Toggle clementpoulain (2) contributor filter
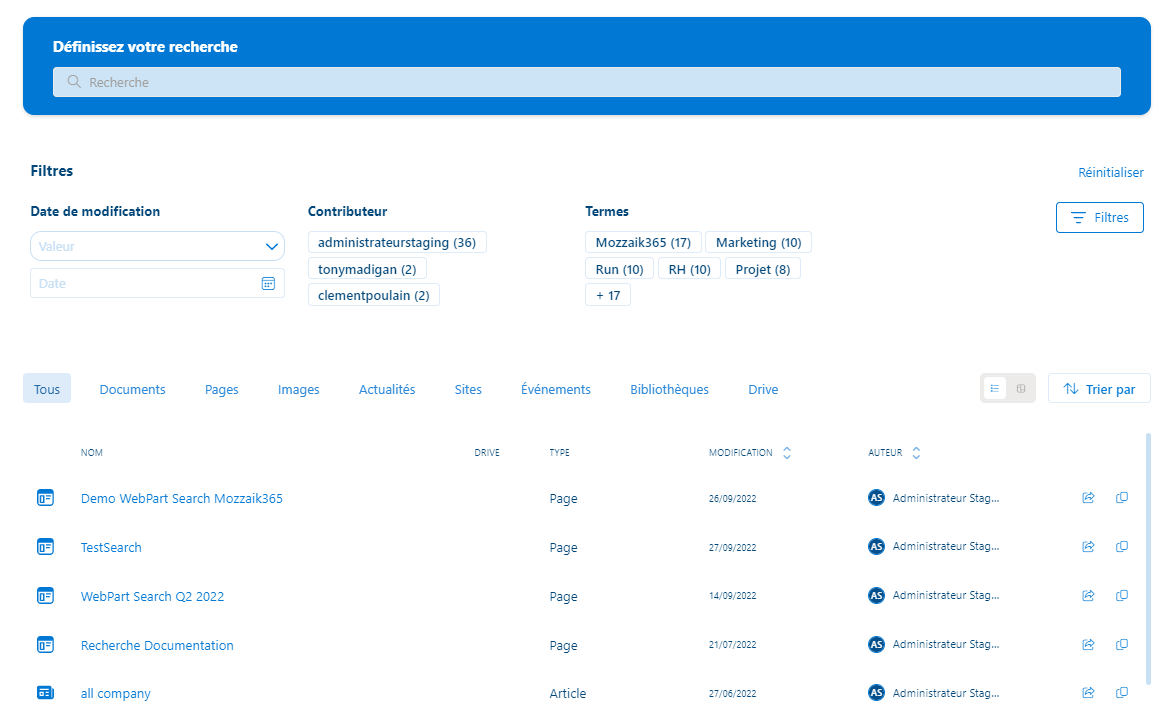Screen dimensions: 1162x710 click(374, 295)
